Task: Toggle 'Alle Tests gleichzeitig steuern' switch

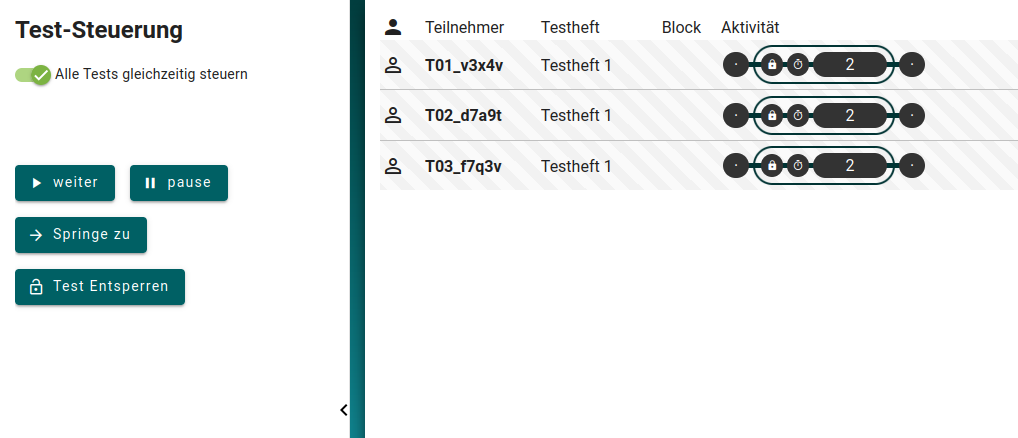Action: [x=33, y=74]
